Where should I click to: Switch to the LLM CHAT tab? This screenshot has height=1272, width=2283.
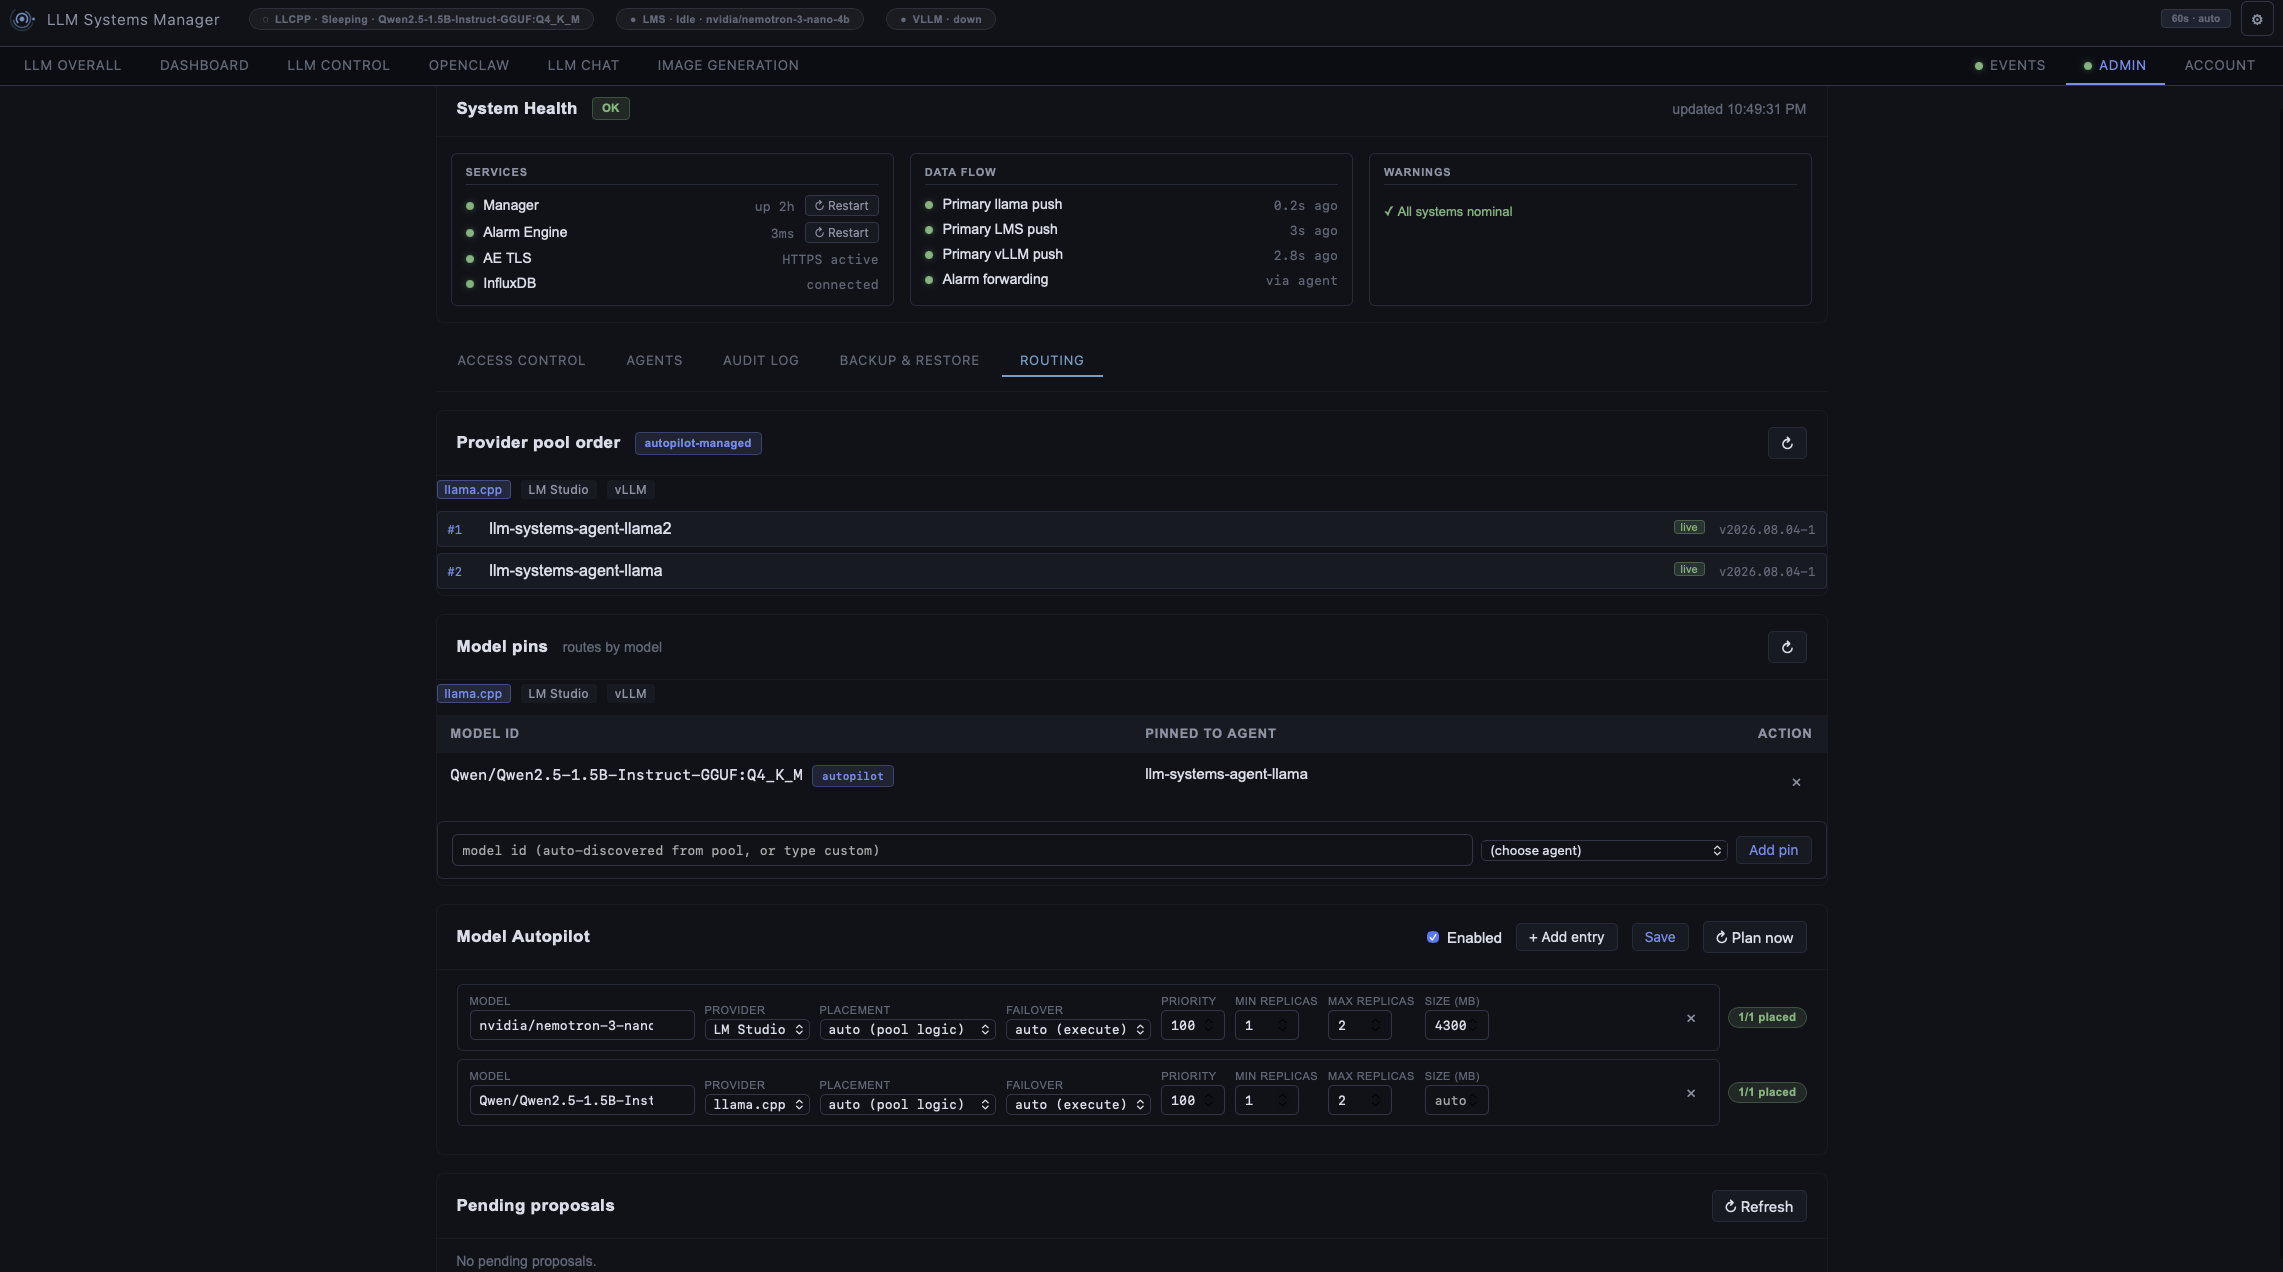click(583, 65)
